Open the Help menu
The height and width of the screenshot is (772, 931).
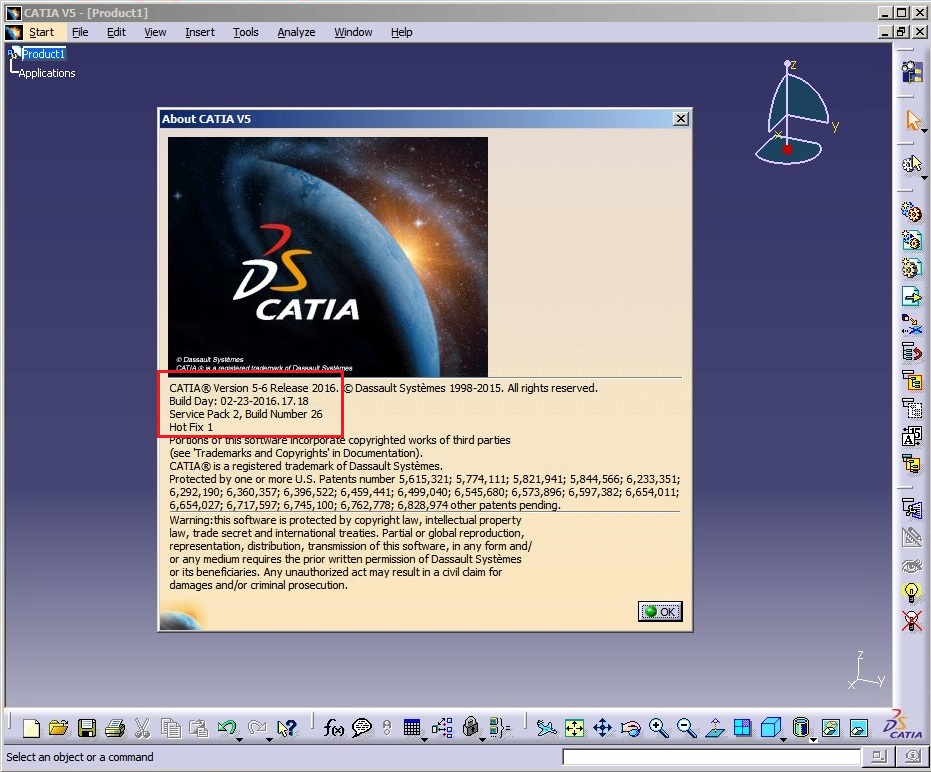point(401,32)
